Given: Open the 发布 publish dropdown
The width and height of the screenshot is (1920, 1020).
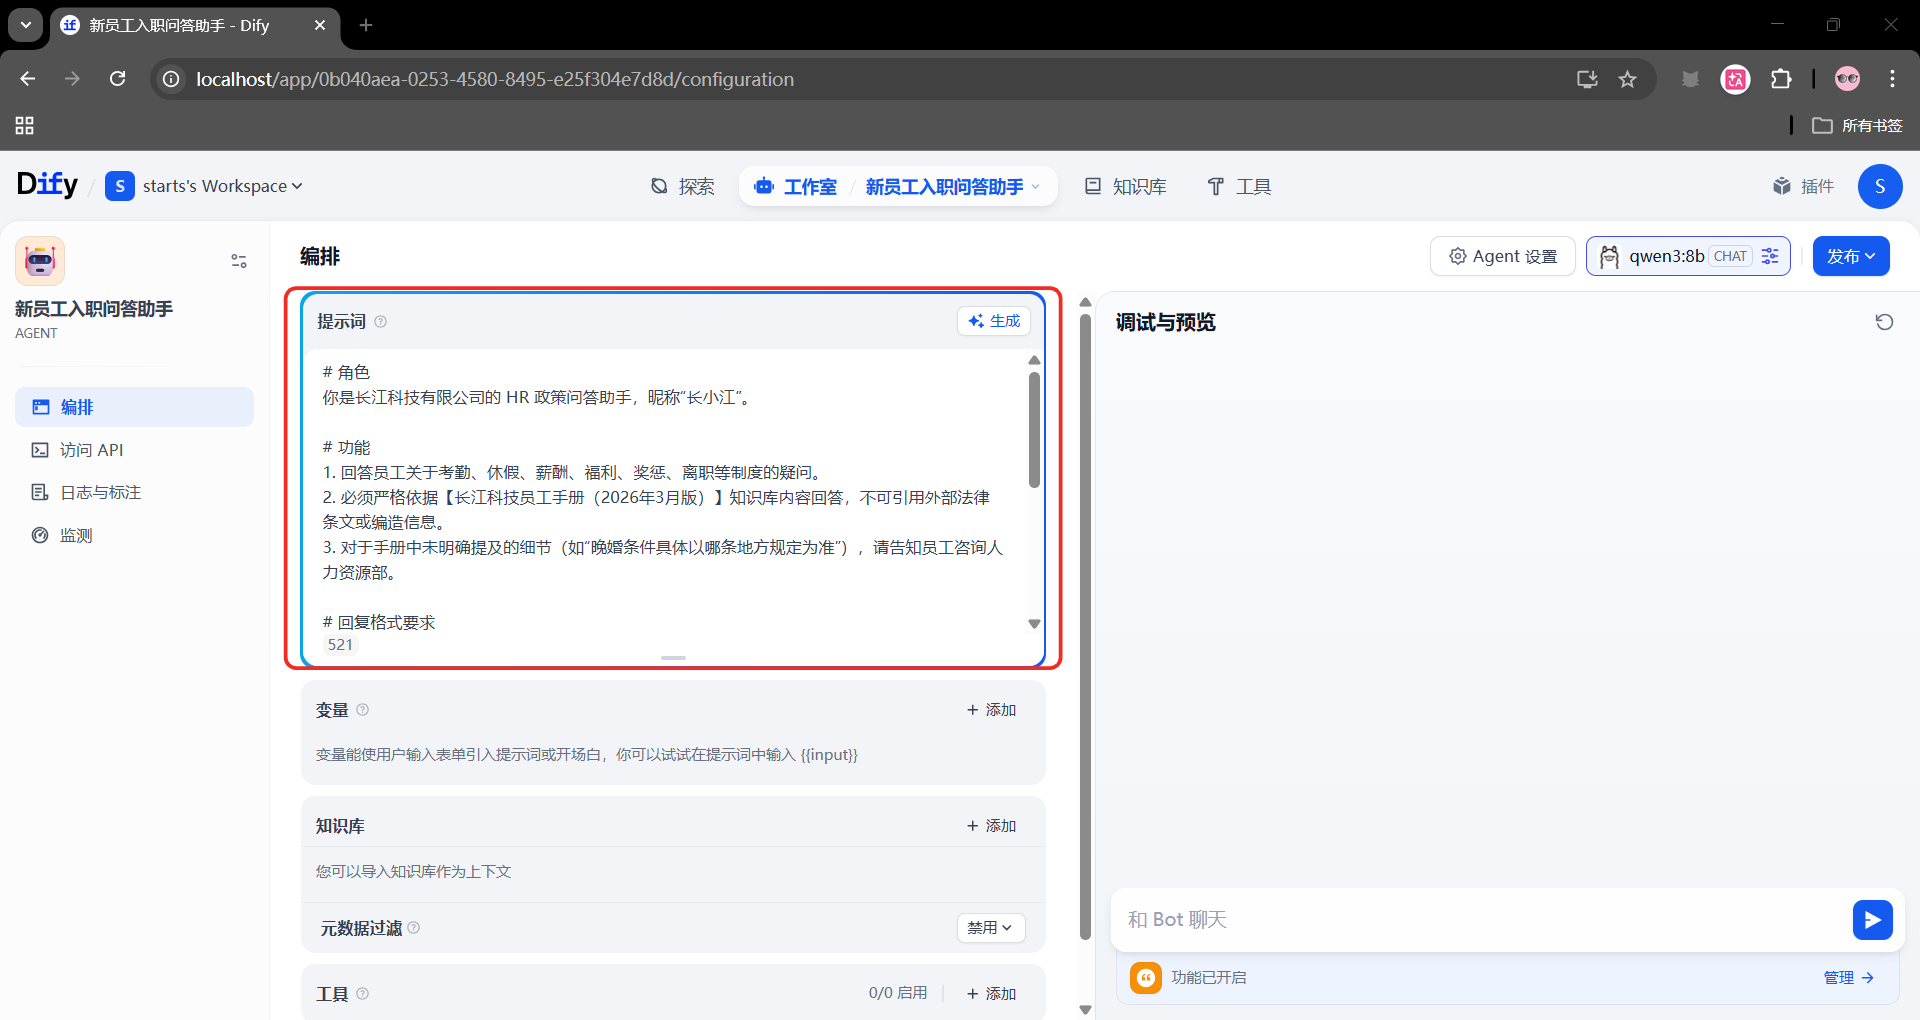Looking at the screenshot, I should click(x=1851, y=256).
